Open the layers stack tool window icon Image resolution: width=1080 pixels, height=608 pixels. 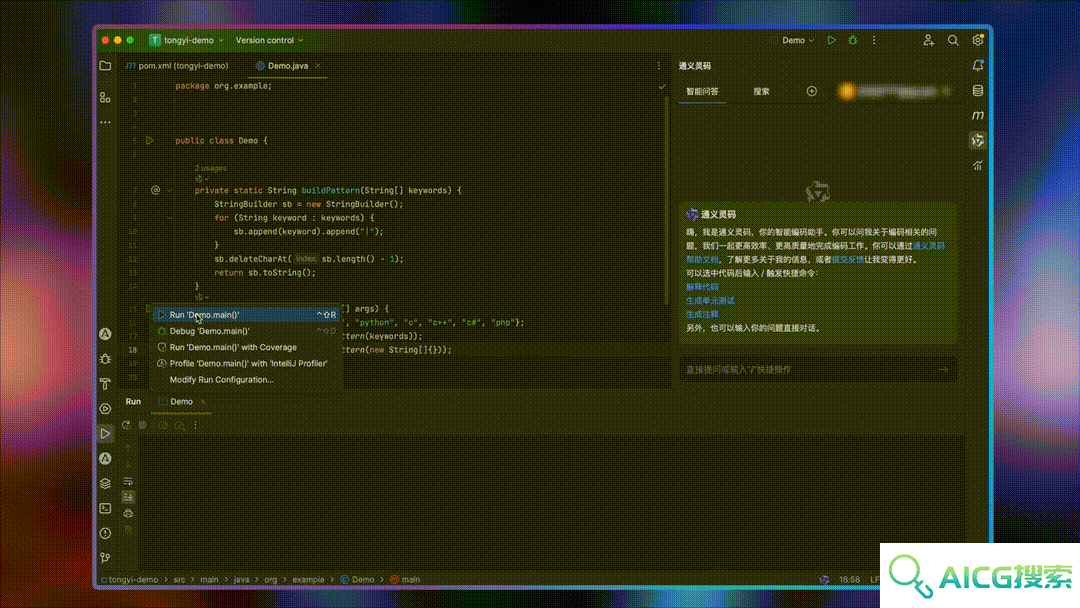point(105,483)
